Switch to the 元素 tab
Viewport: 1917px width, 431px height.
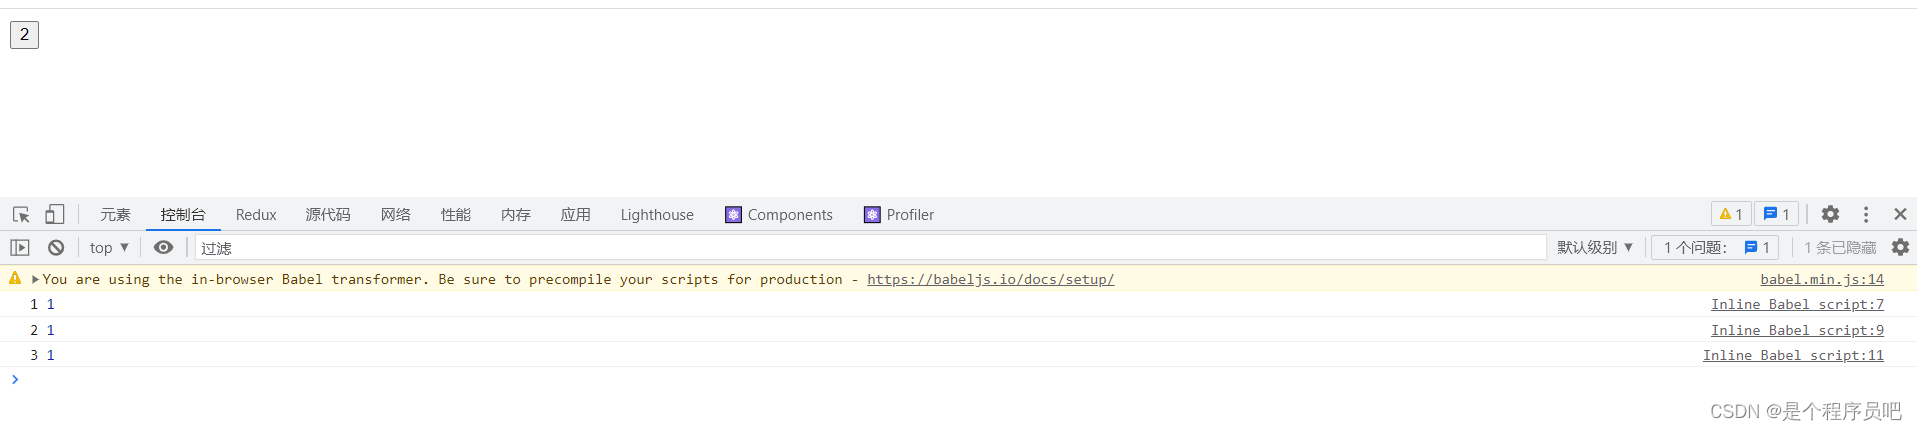[115, 215]
